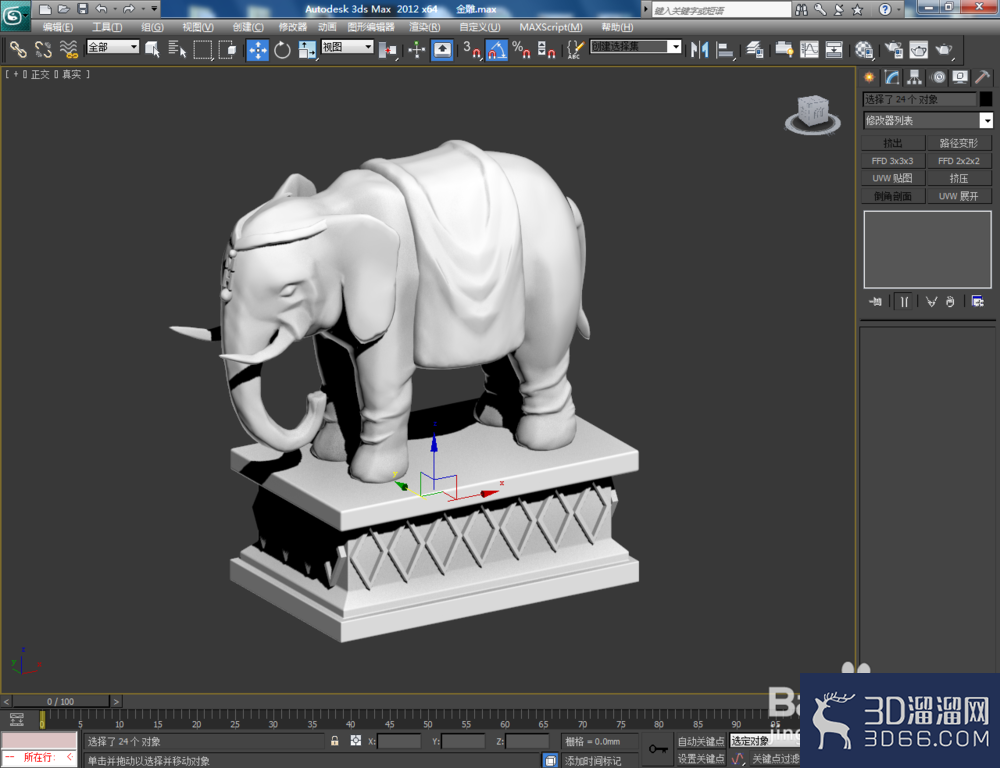Viewport: 1000px width, 768px height.
Task: Click the UVW 贴图 modifier button
Action: (x=893, y=178)
